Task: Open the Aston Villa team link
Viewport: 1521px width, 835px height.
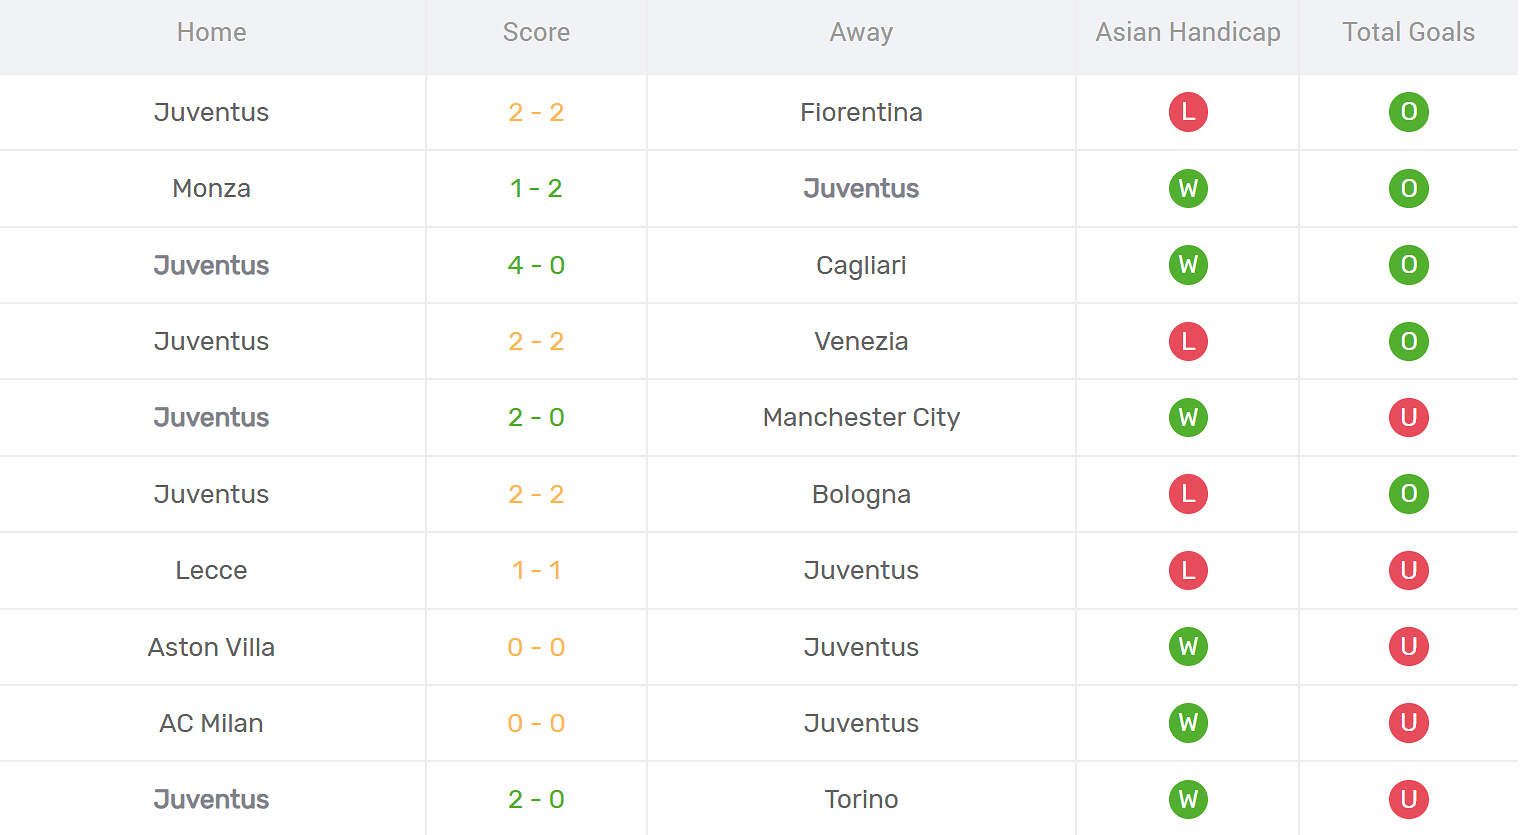Action: coord(211,647)
